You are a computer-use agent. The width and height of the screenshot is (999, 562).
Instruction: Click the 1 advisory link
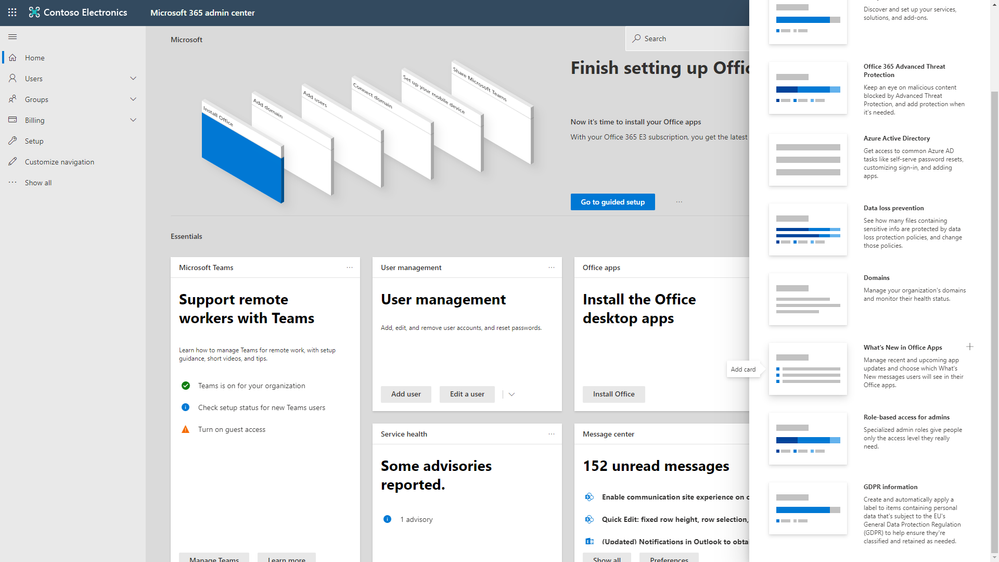416,519
